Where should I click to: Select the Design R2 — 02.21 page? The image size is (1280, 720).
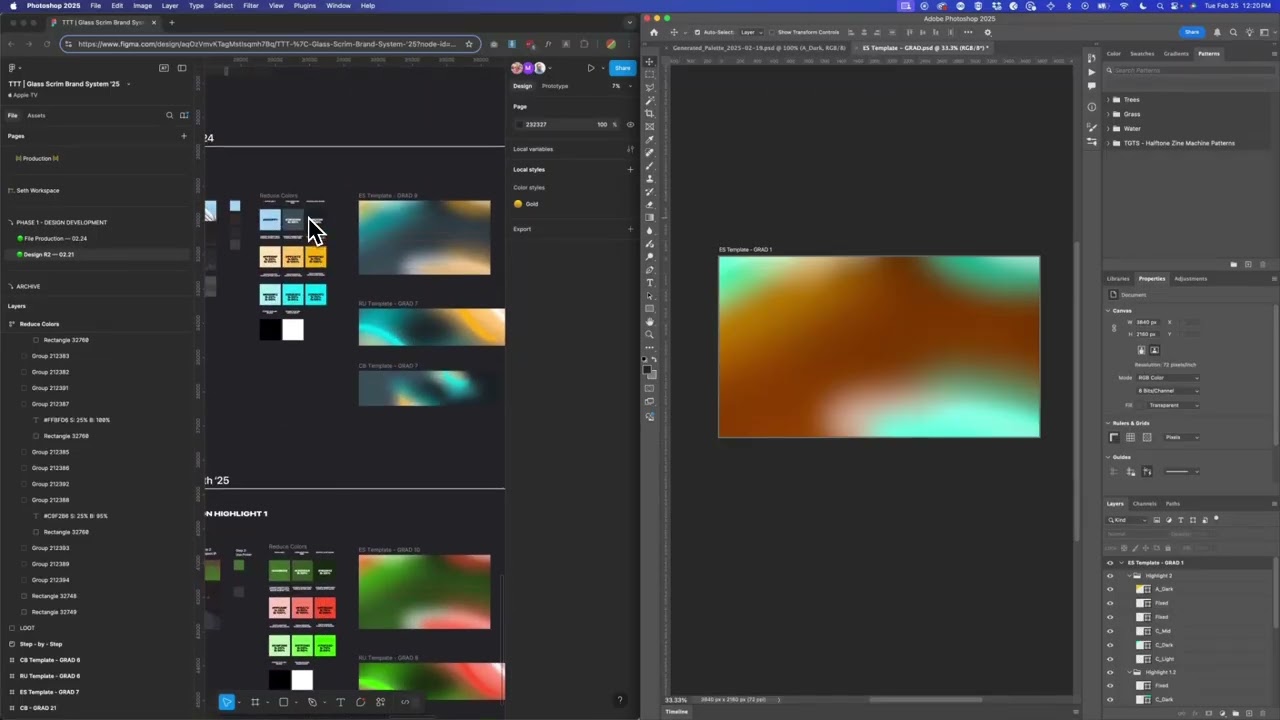(x=49, y=255)
